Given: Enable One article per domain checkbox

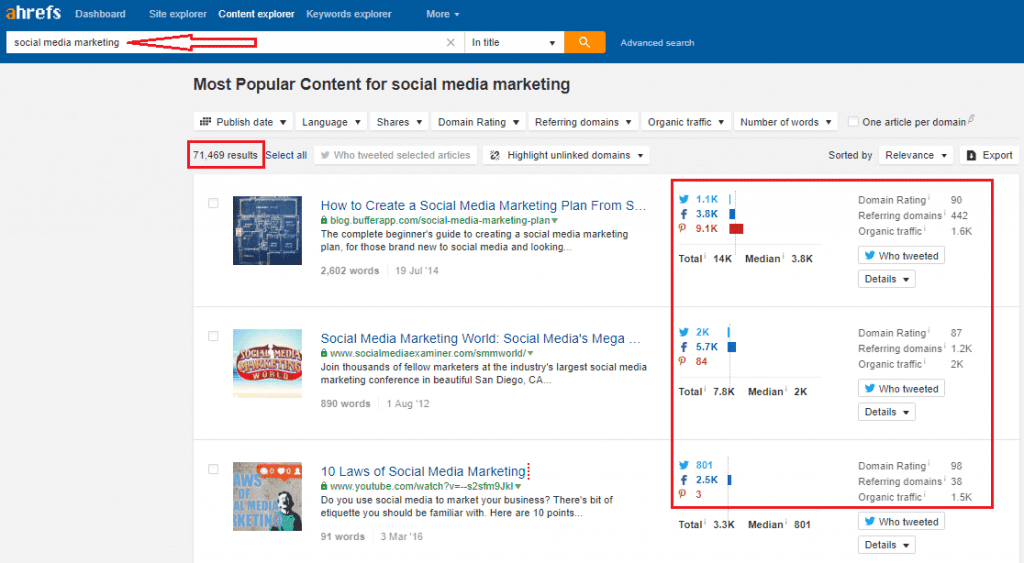Looking at the screenshot, I should click(853, 121).
